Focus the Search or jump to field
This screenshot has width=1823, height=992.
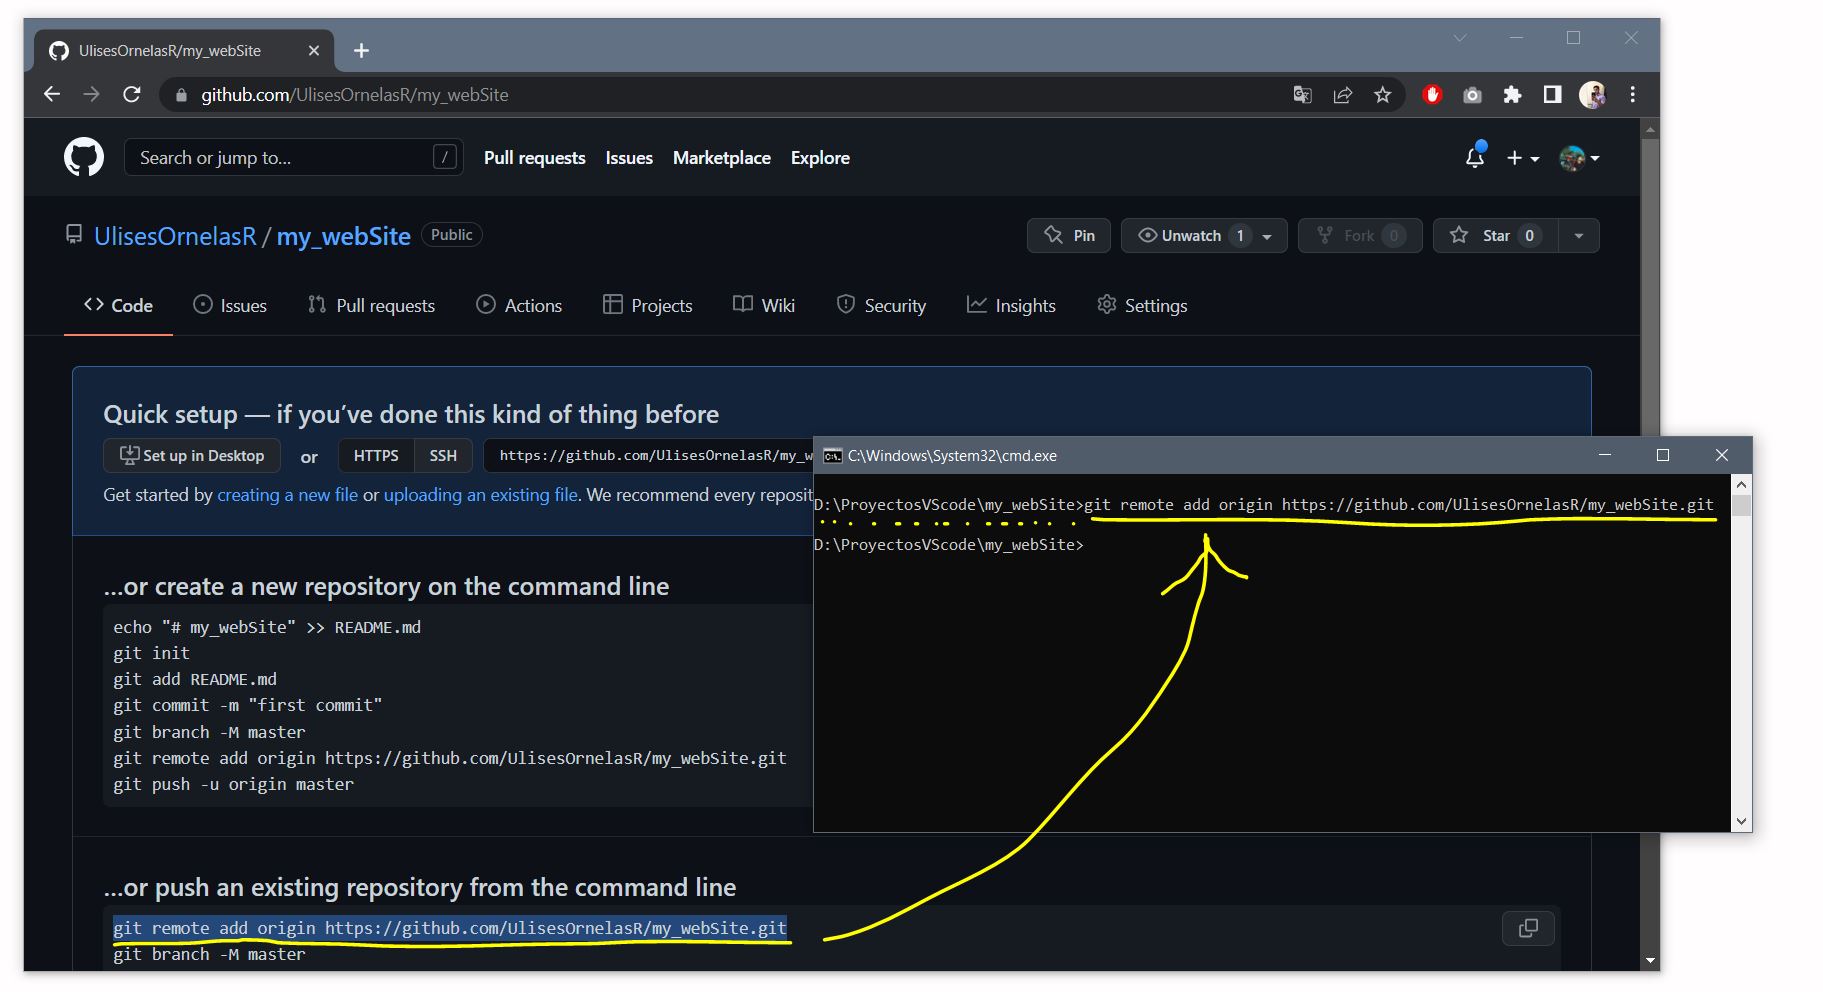[x=293, y=157]
